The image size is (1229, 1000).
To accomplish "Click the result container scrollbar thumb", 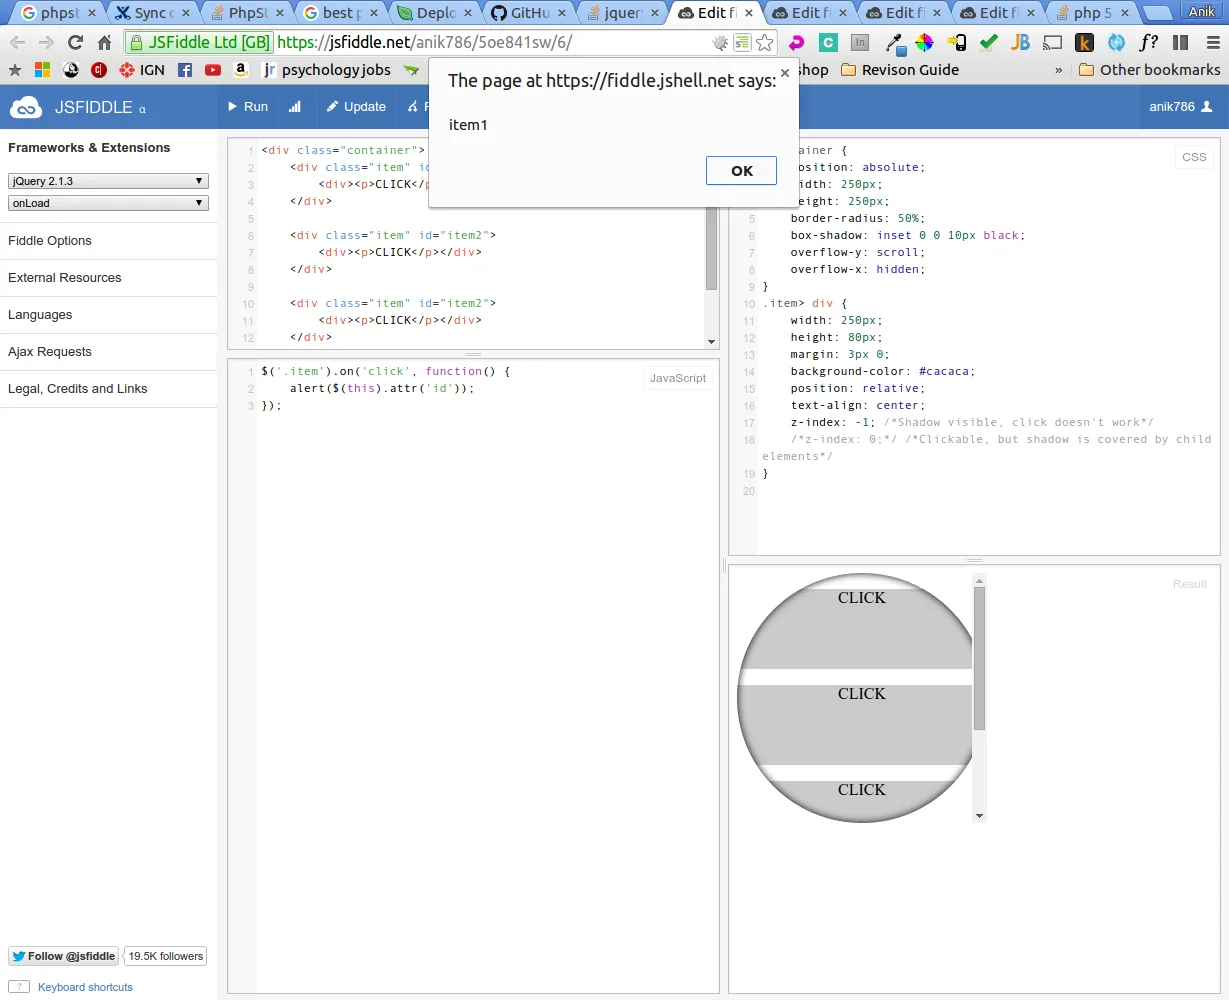I will (x=979, y=658).
